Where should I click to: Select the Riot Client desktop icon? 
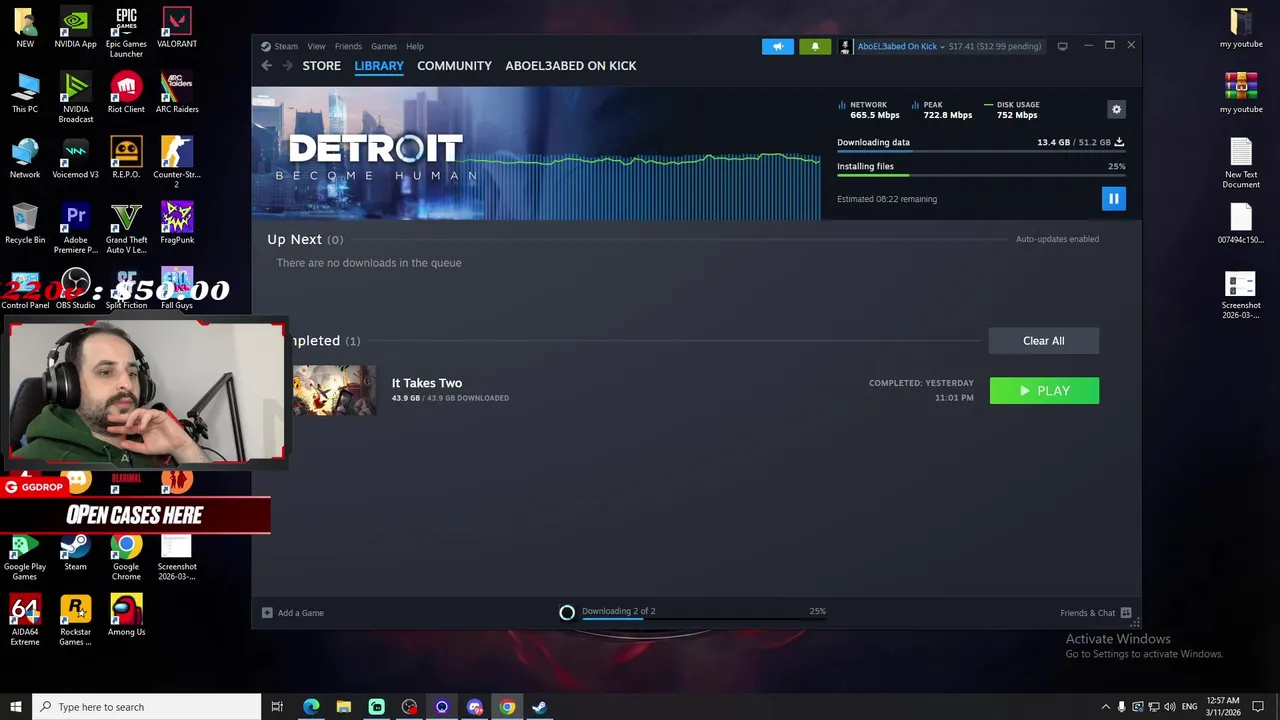point(126,93)
